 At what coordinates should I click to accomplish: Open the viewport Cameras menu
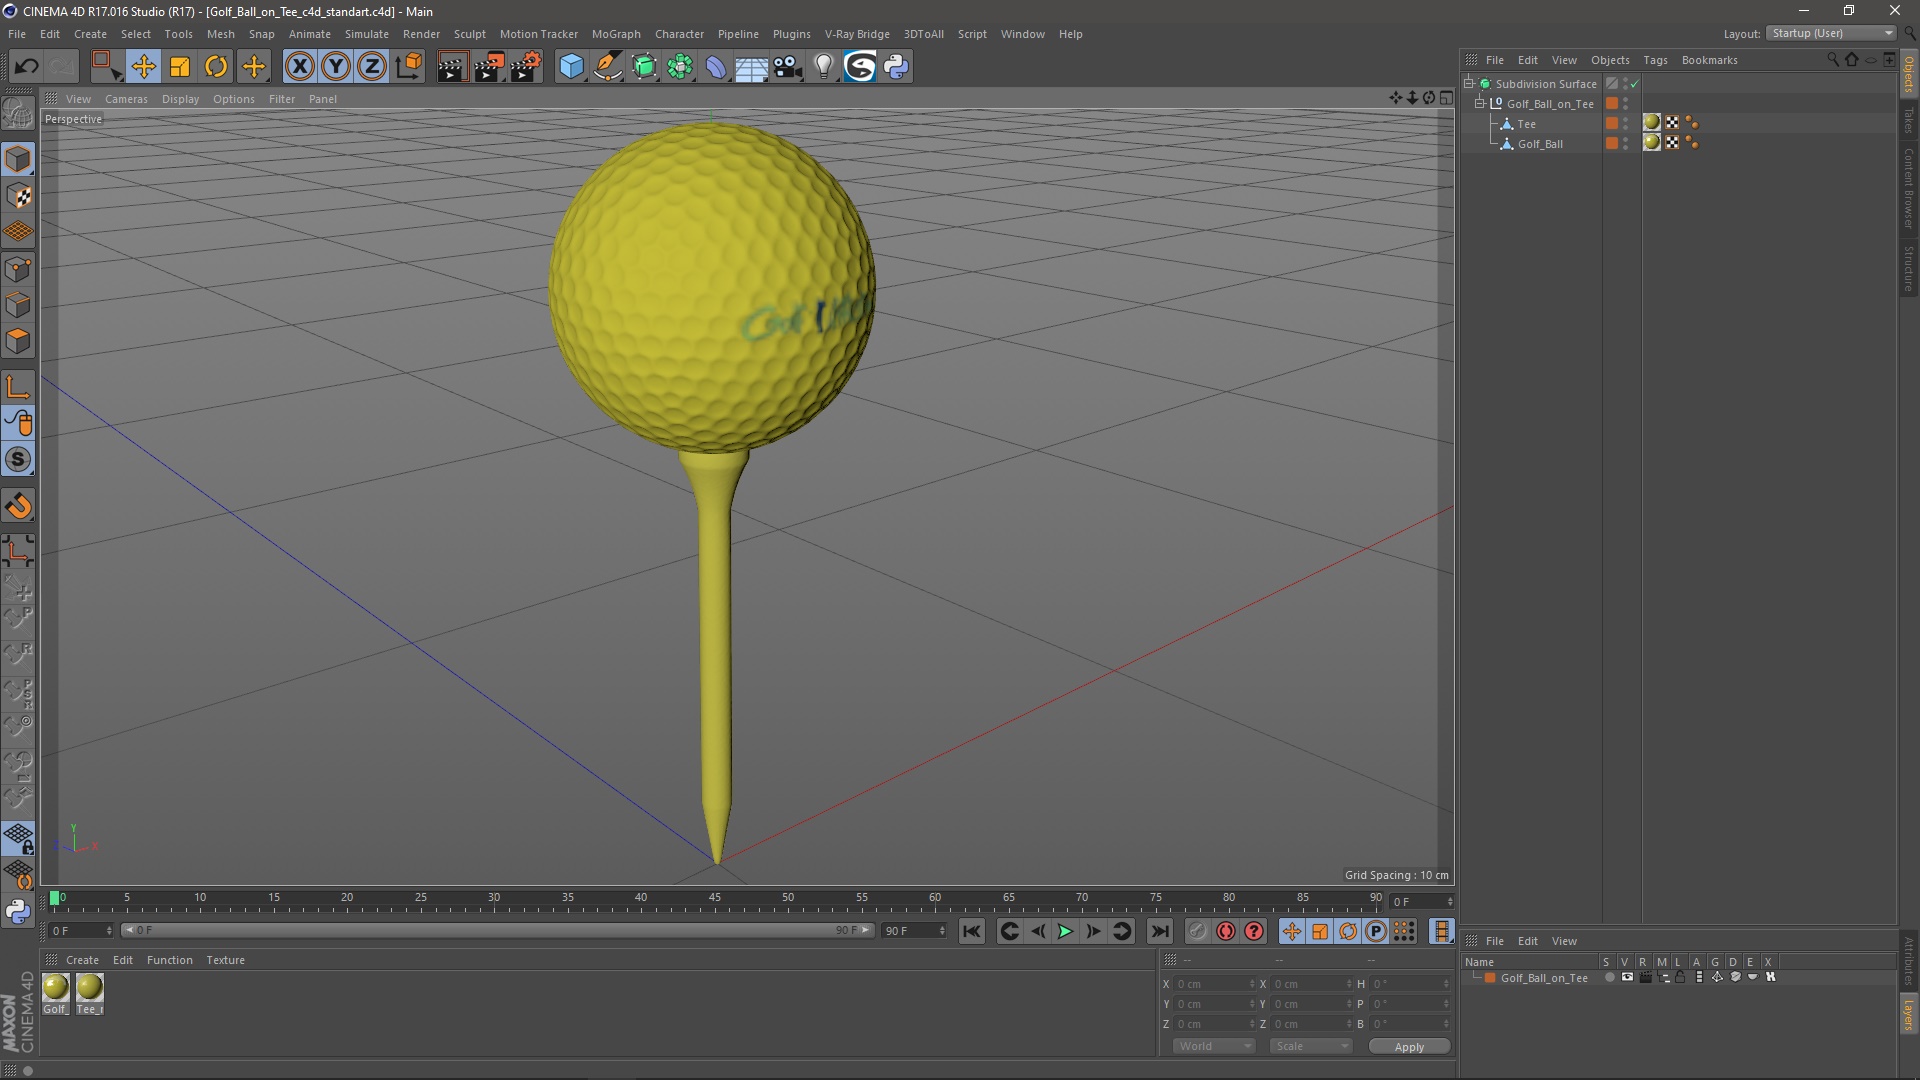click(126, 99)
